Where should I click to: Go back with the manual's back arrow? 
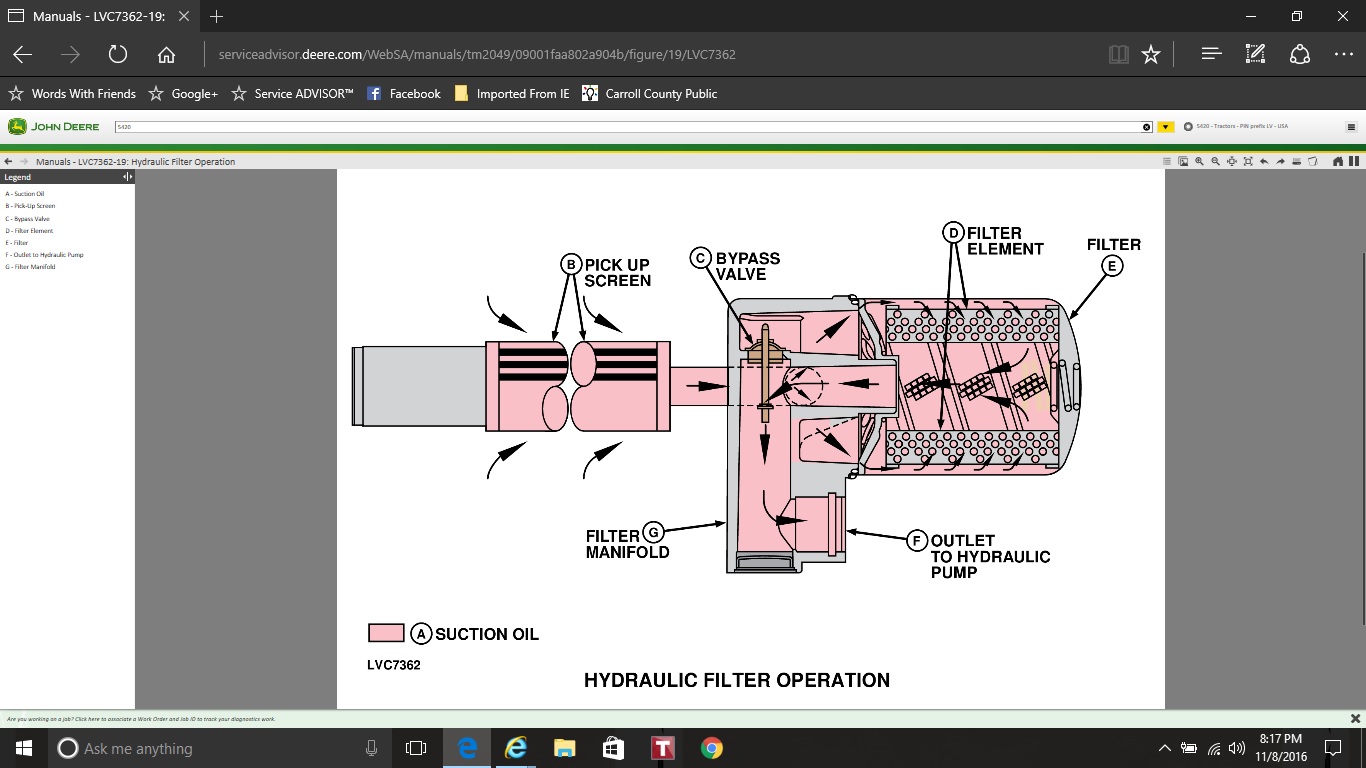coord(9,161)
